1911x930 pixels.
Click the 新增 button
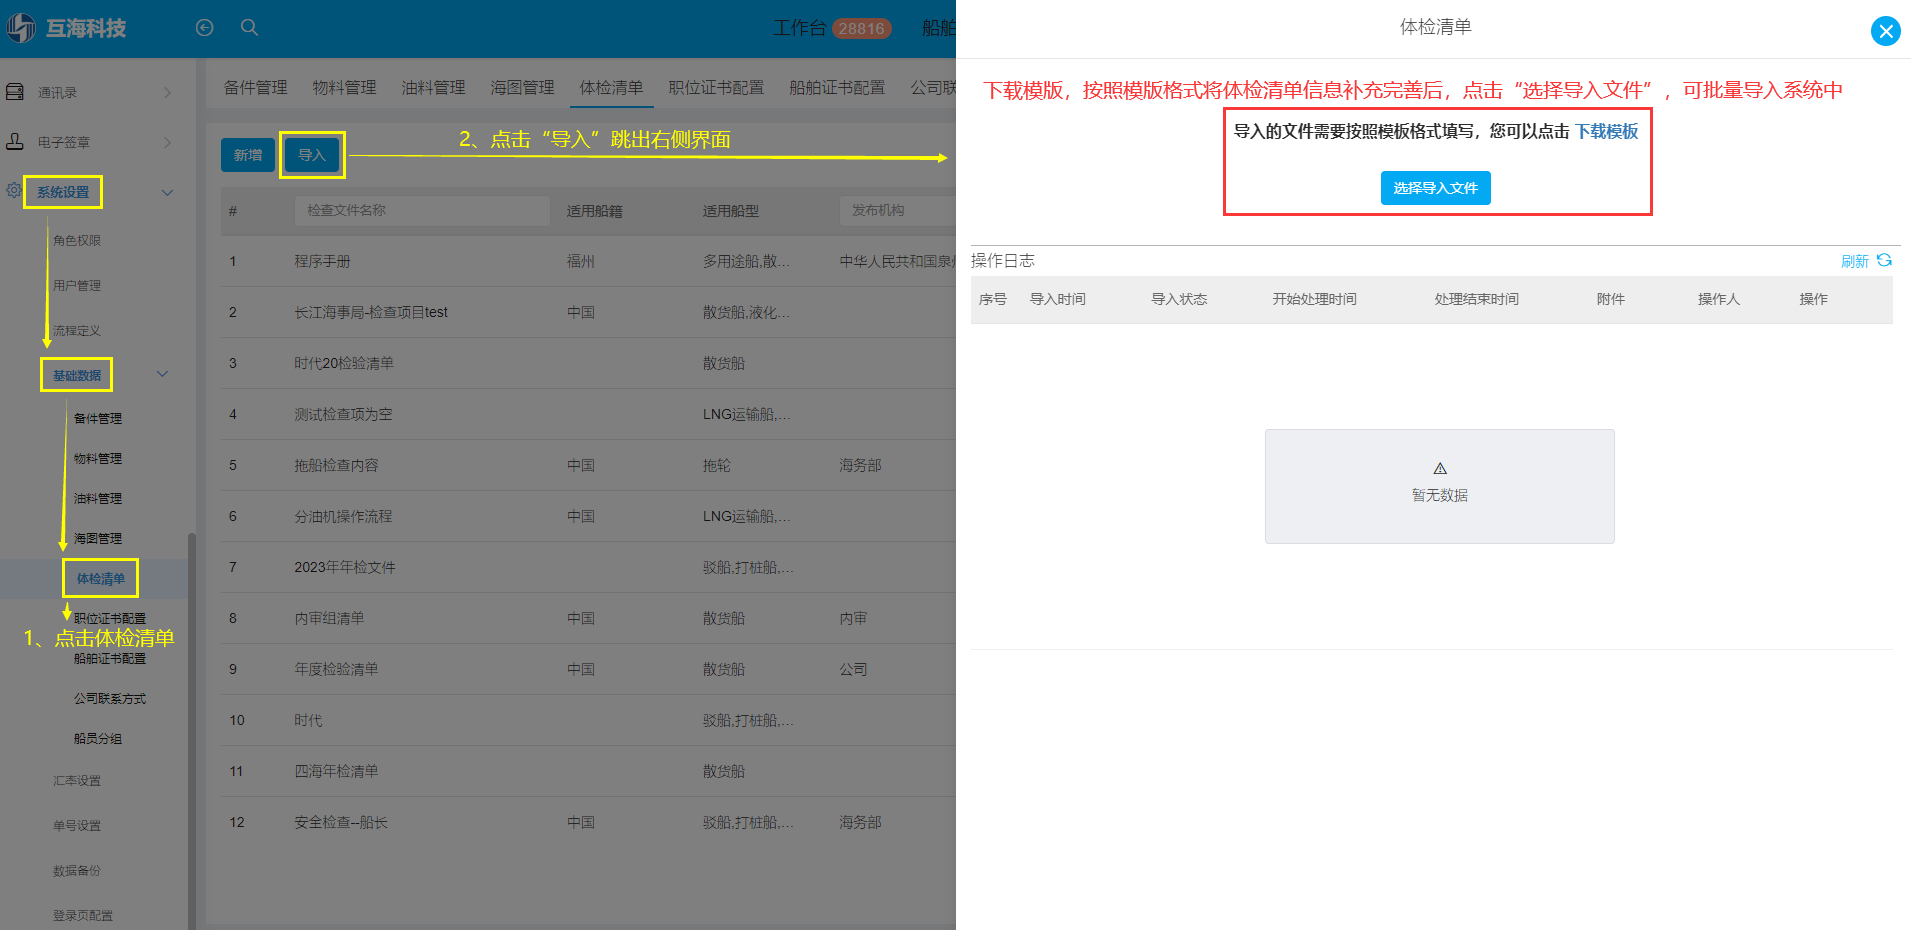248,155
